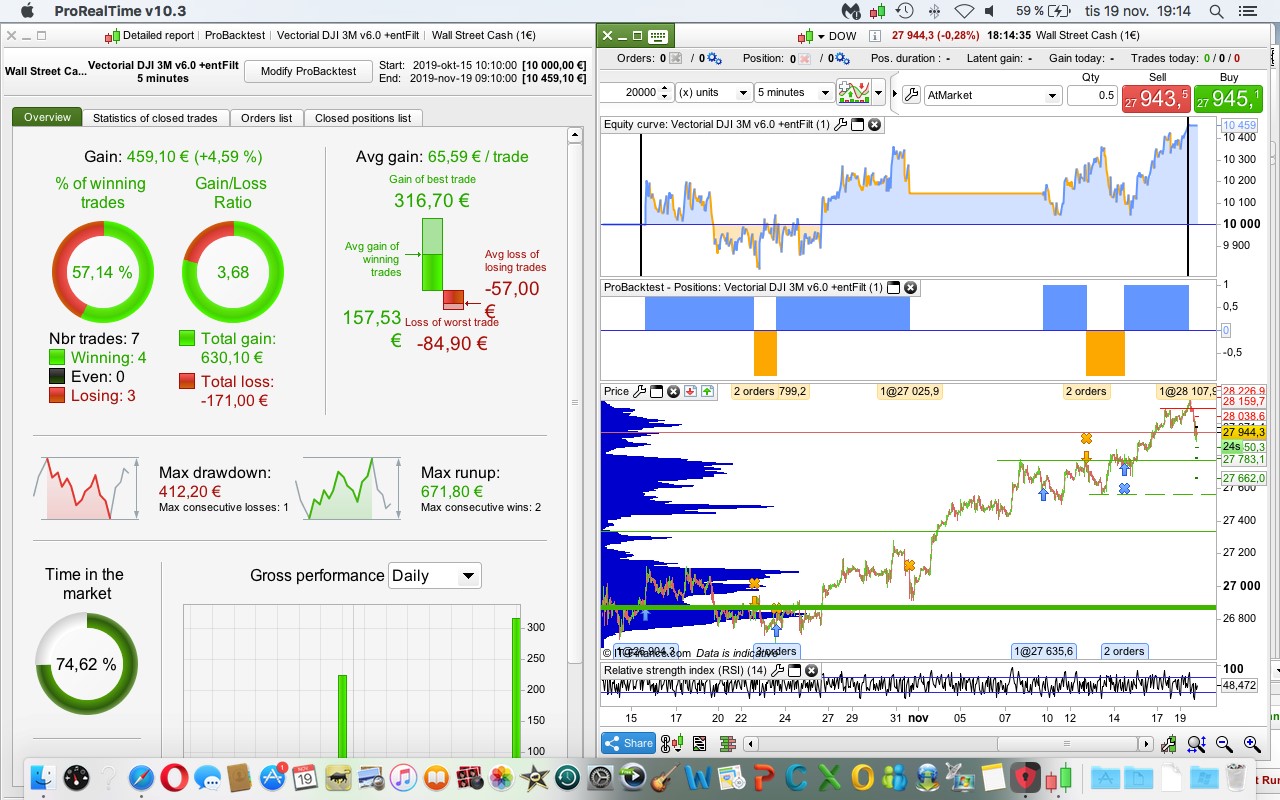Viewport: 1280px width, 800px height.
Task: Open the Gross performance Daily dropdown
Action: tap(434, 575)
